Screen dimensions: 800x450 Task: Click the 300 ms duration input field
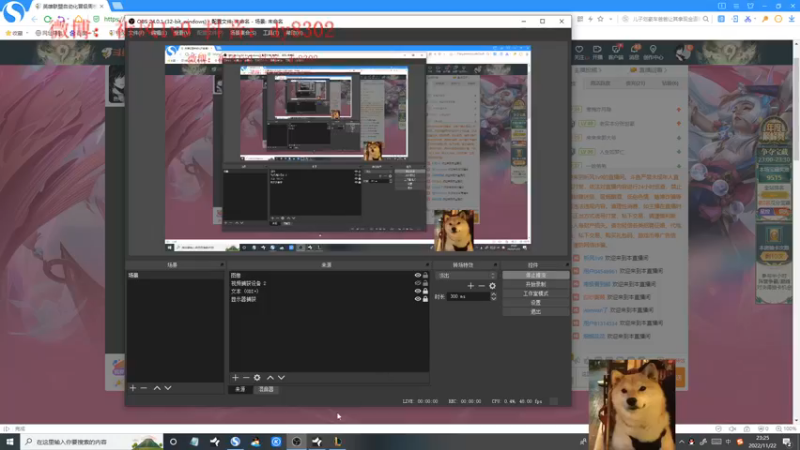(x=468, y=296)
